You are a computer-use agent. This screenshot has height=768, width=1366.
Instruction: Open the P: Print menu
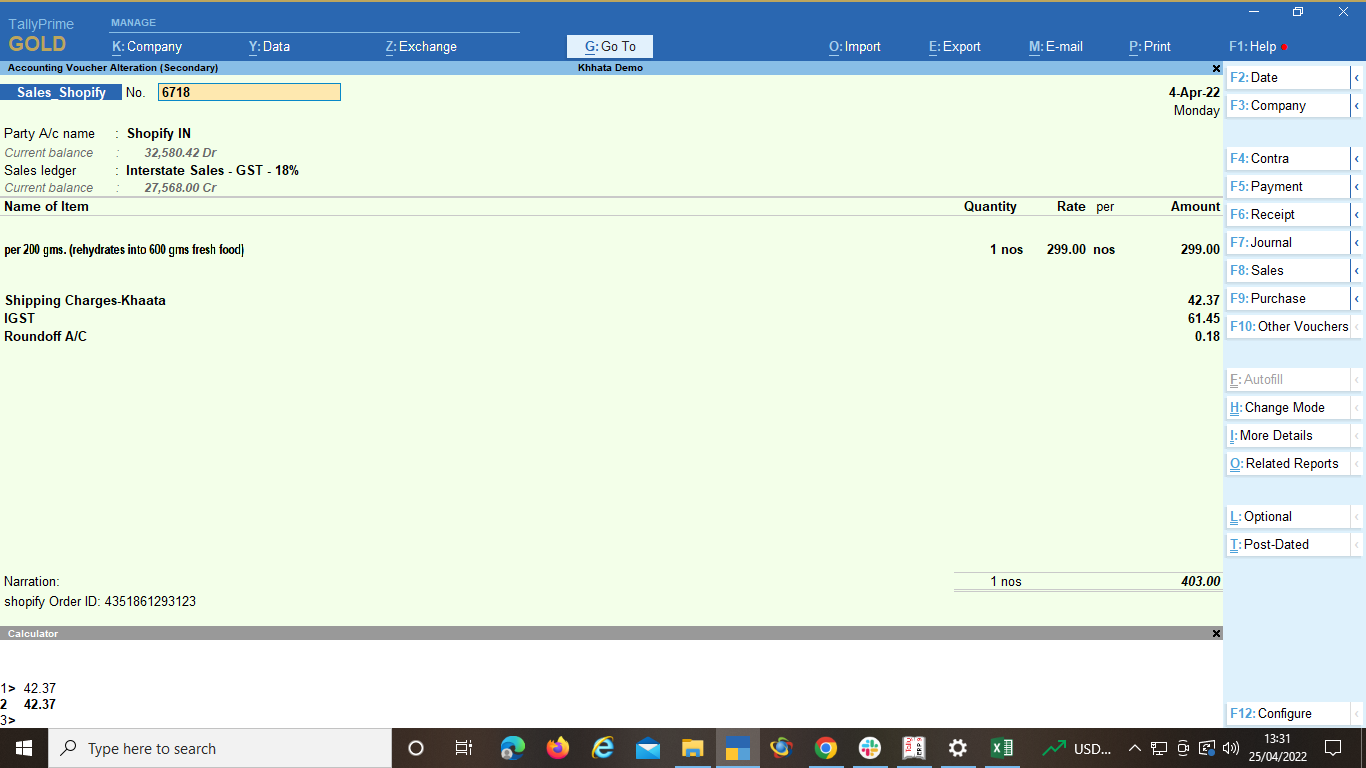click(x=1150, y=46)
